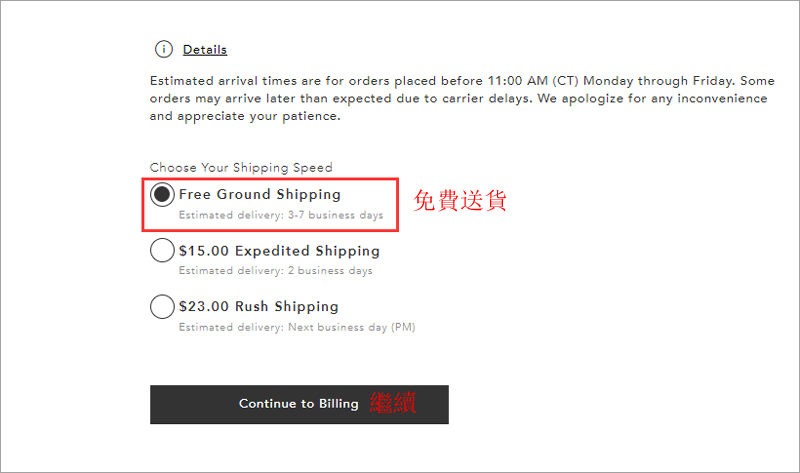The image size is (800, 473).
Task: Click the red 免費送貨 annotation text
Action: (x=460, y=200)
